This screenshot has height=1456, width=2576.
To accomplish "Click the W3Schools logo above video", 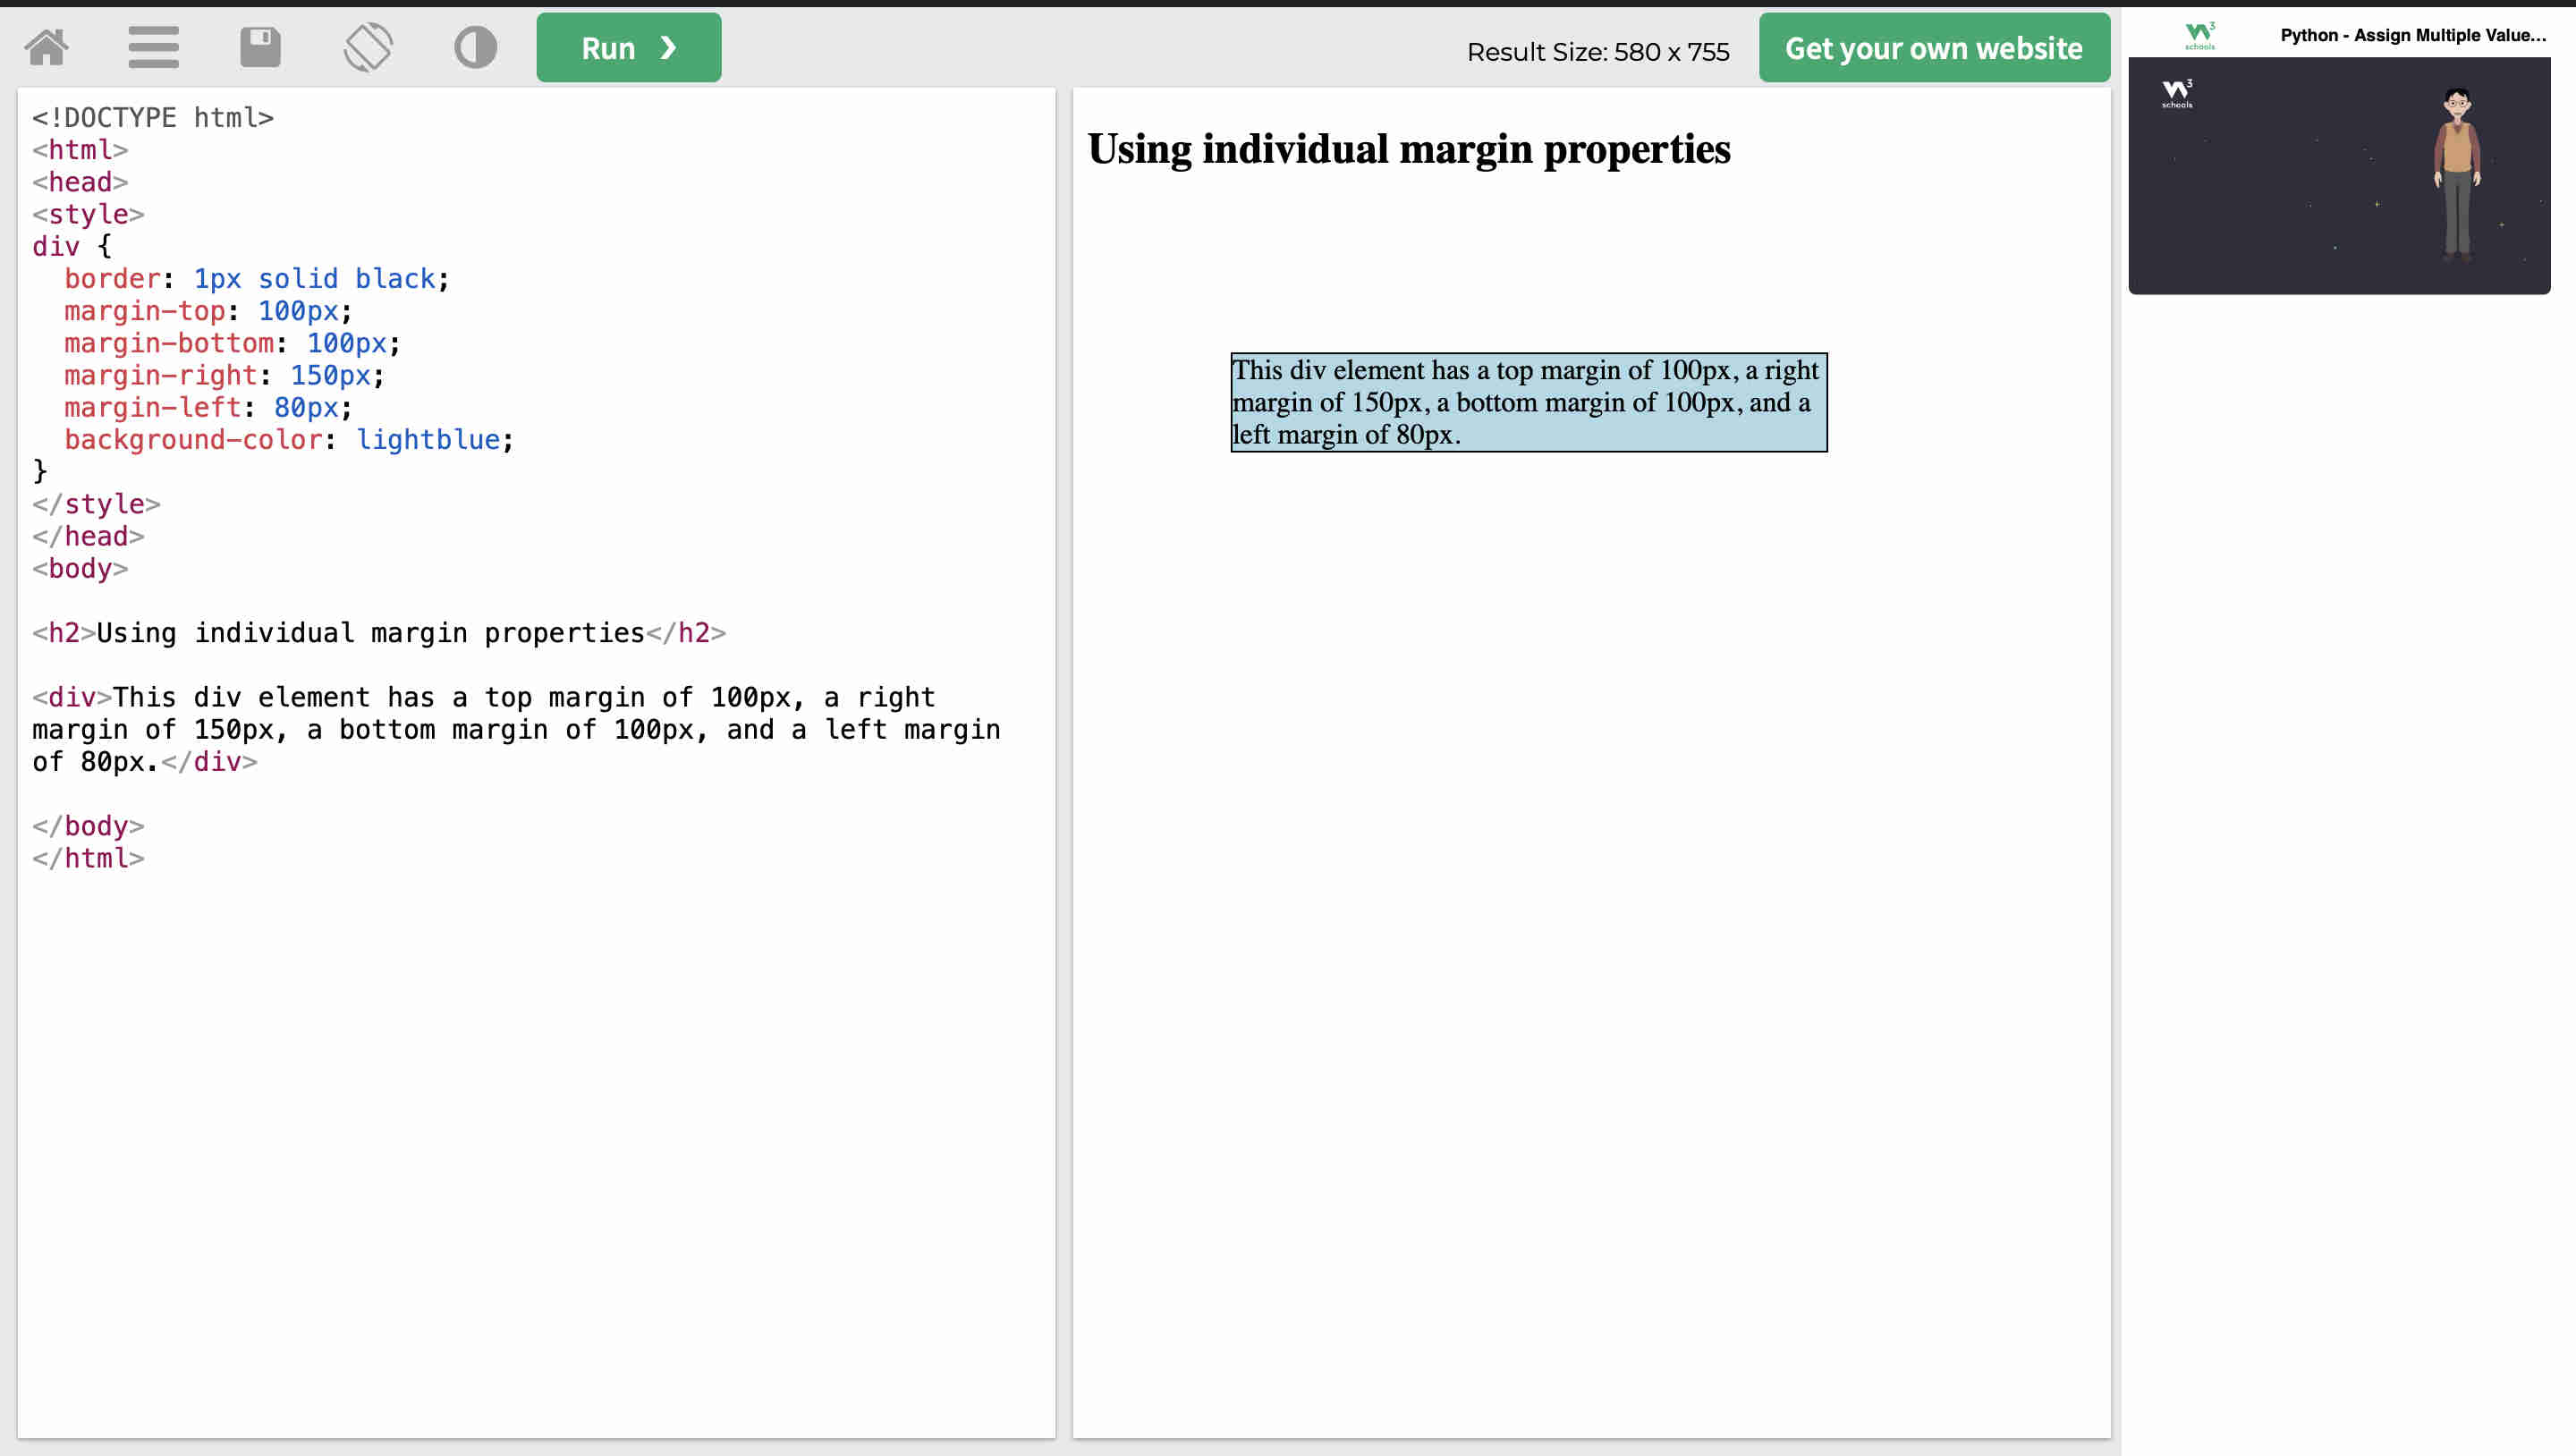I will (x=2199, y=35).
